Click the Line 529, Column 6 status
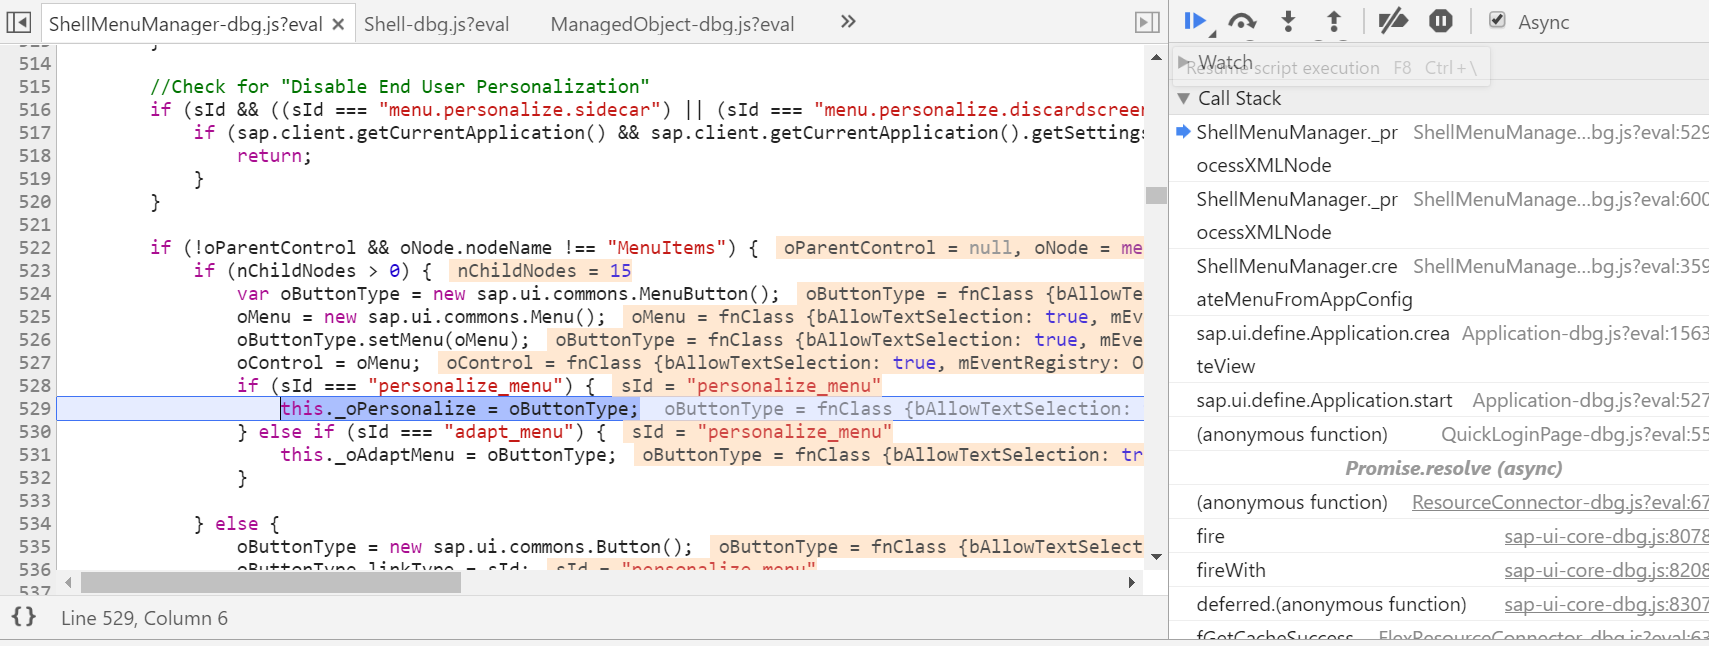This screenshot has width=1709, height=646. 144,618
